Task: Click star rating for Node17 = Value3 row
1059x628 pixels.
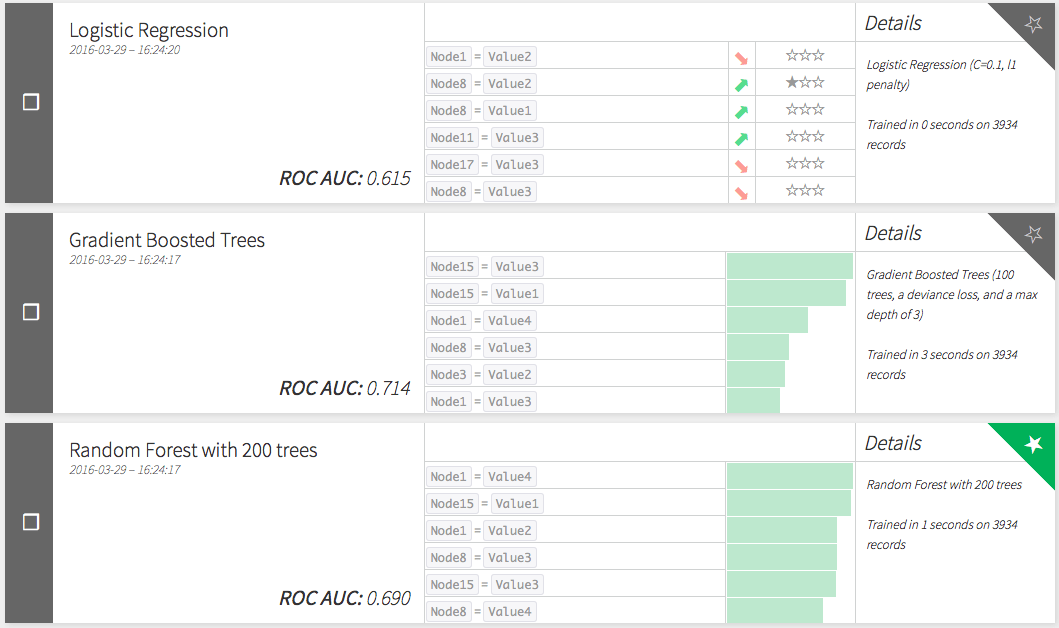Action: coord(805,163)
